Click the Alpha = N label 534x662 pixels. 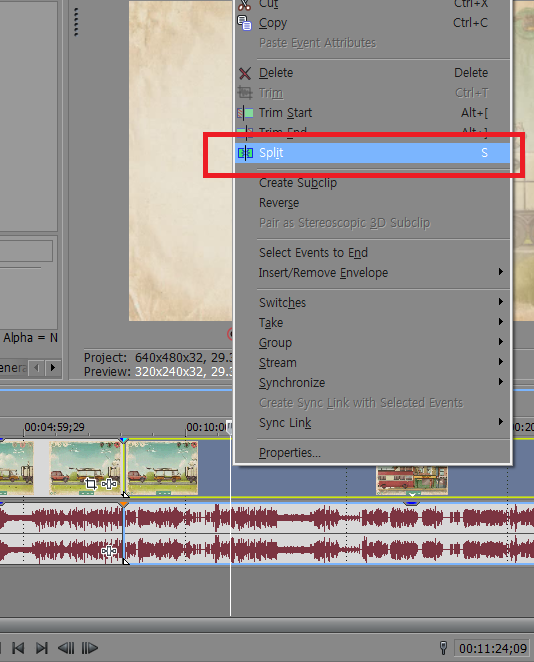click(x=30, y=338)
